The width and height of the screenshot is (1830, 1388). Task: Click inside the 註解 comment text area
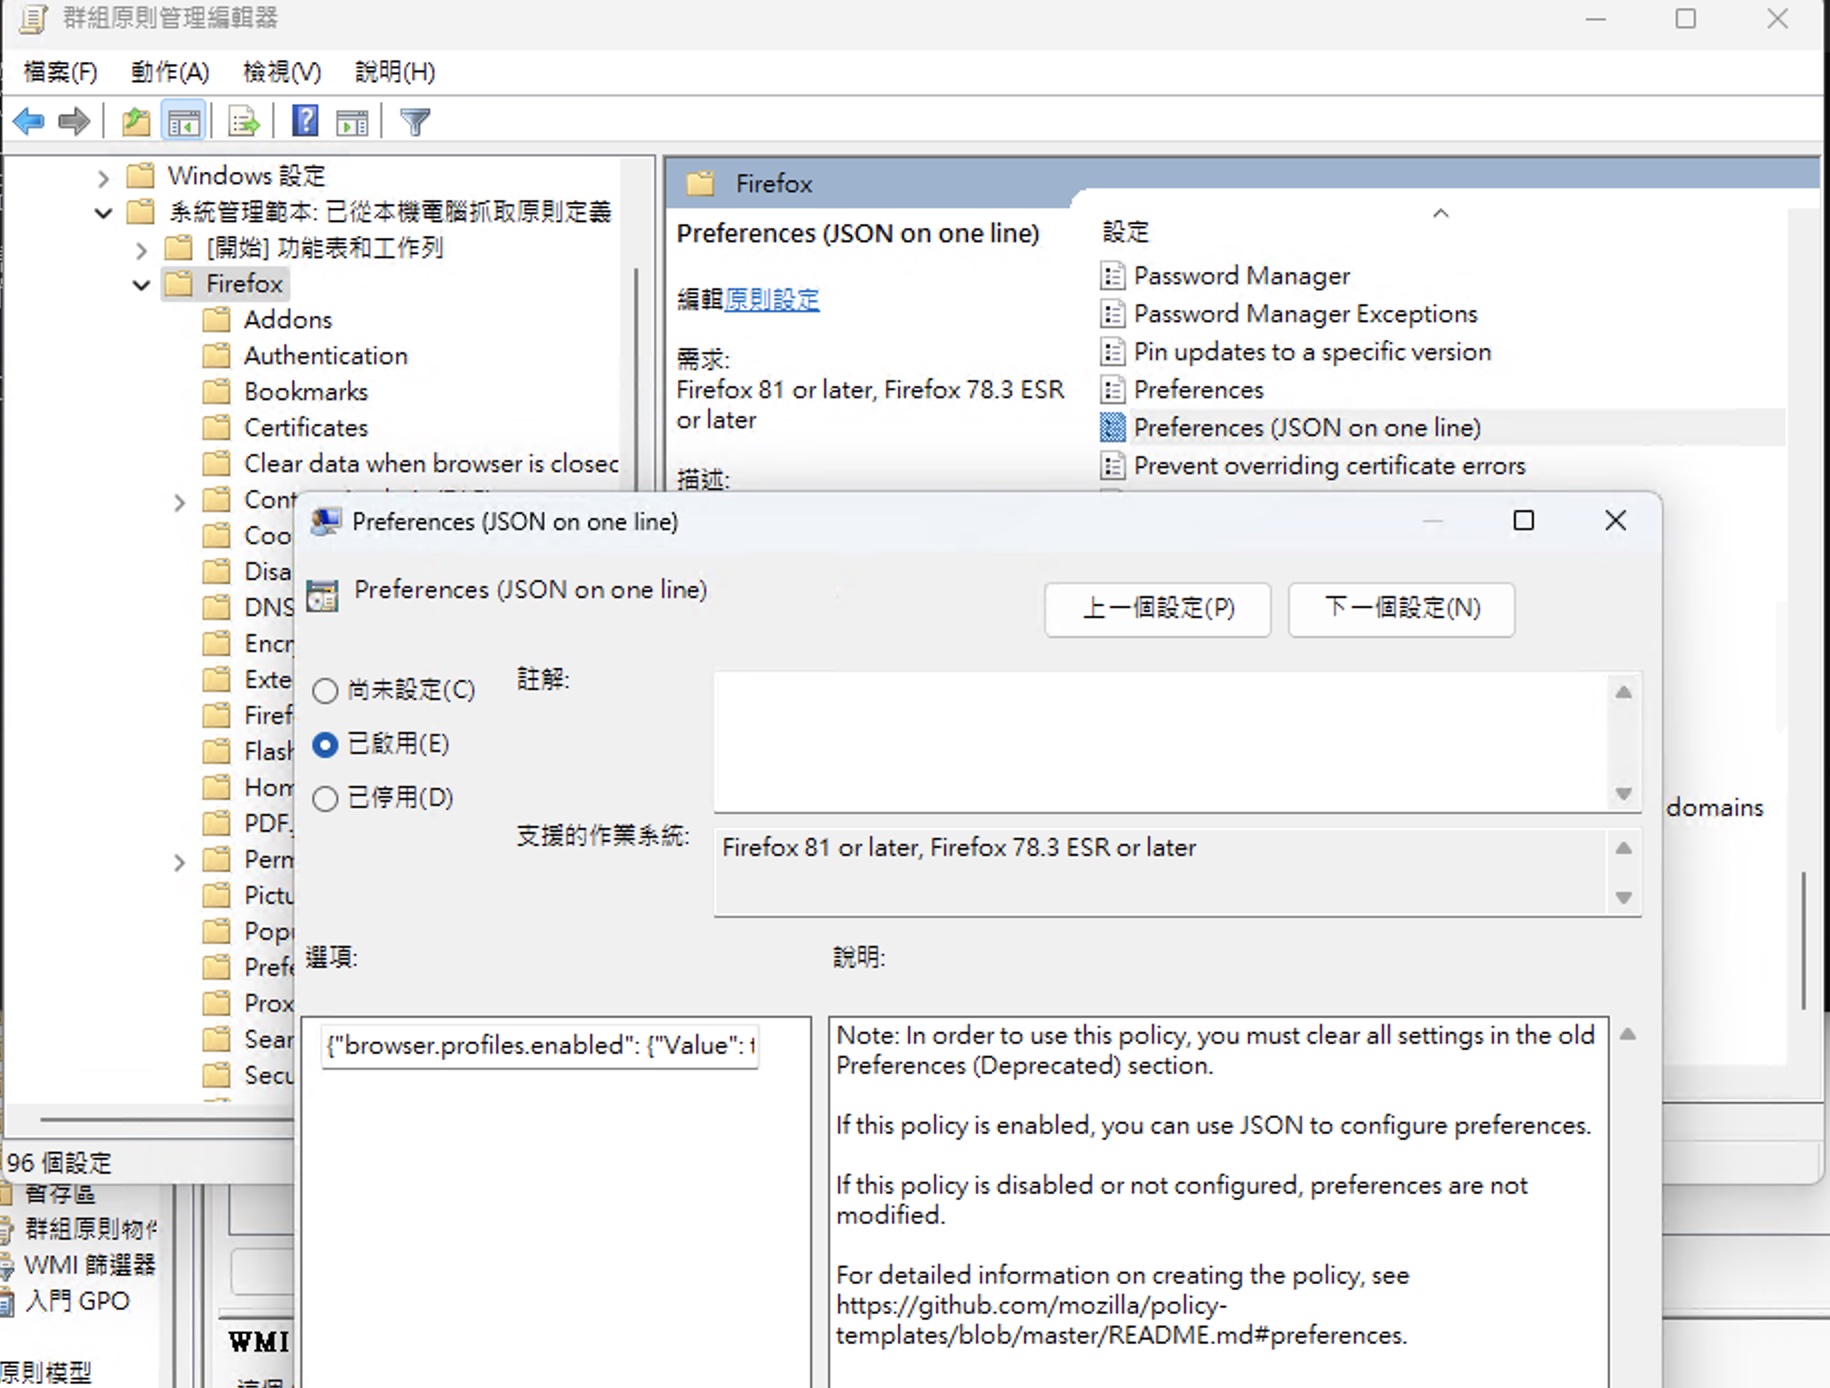click(1162, 742)
